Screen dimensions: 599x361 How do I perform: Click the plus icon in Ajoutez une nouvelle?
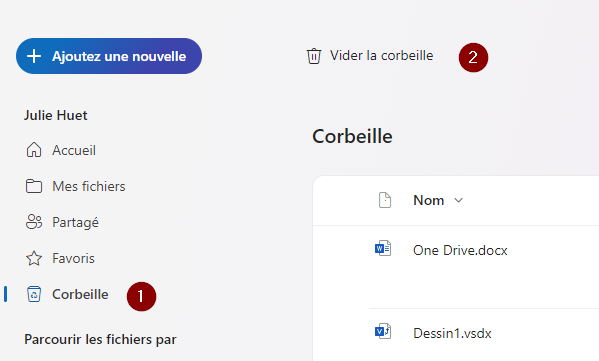pos(34,56)
